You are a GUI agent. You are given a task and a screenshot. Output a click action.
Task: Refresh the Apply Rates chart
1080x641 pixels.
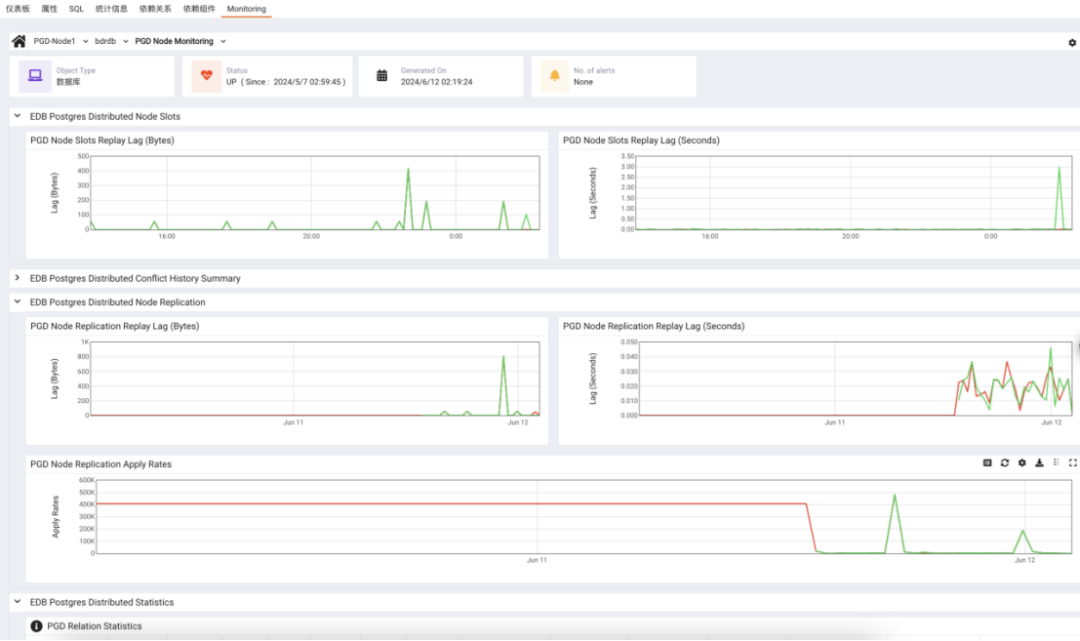pos(1004,463)
